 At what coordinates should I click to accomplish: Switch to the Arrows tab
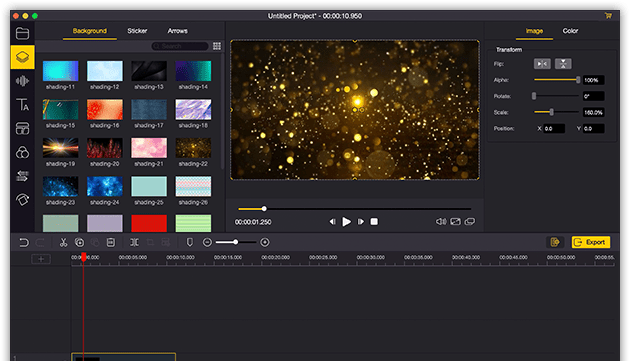pos(178,31)
